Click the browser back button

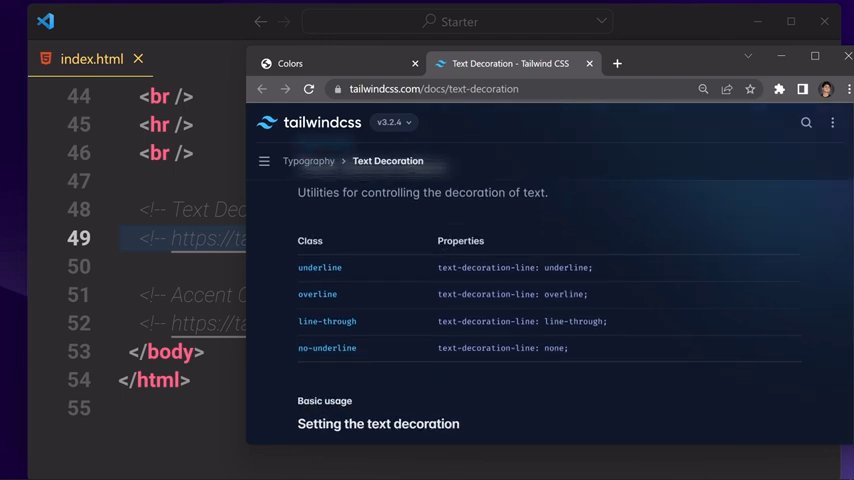pyautogui.click(x=262, y=89)
